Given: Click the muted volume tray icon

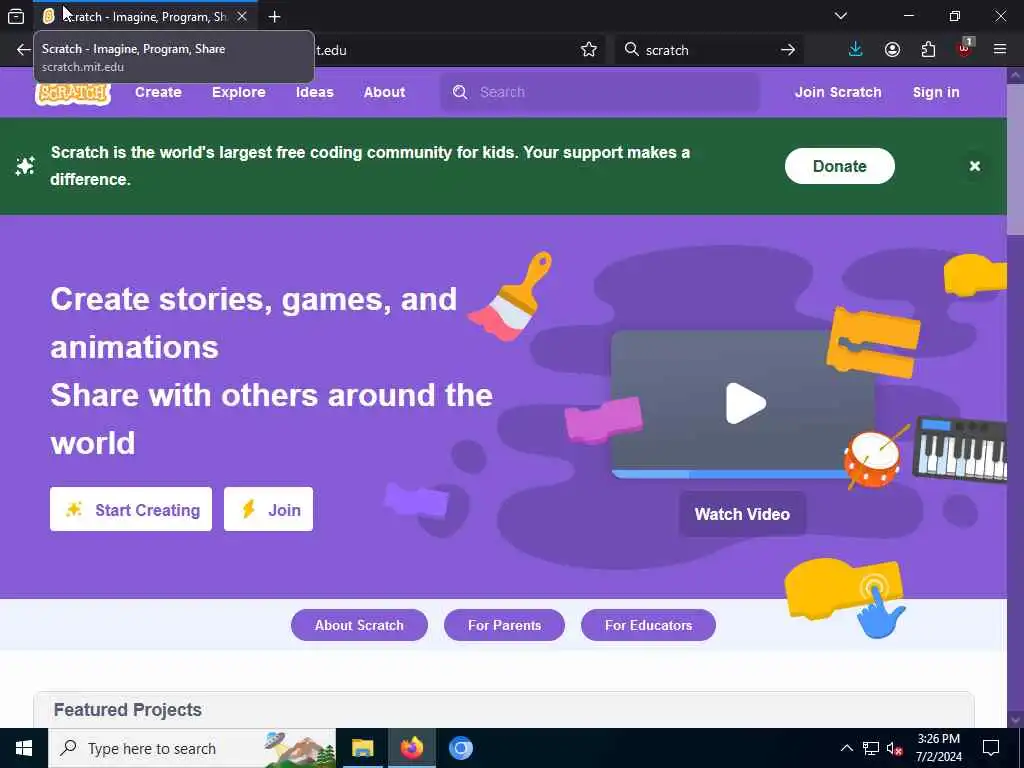Looking at the screenshot, I should tap(895, 749).
